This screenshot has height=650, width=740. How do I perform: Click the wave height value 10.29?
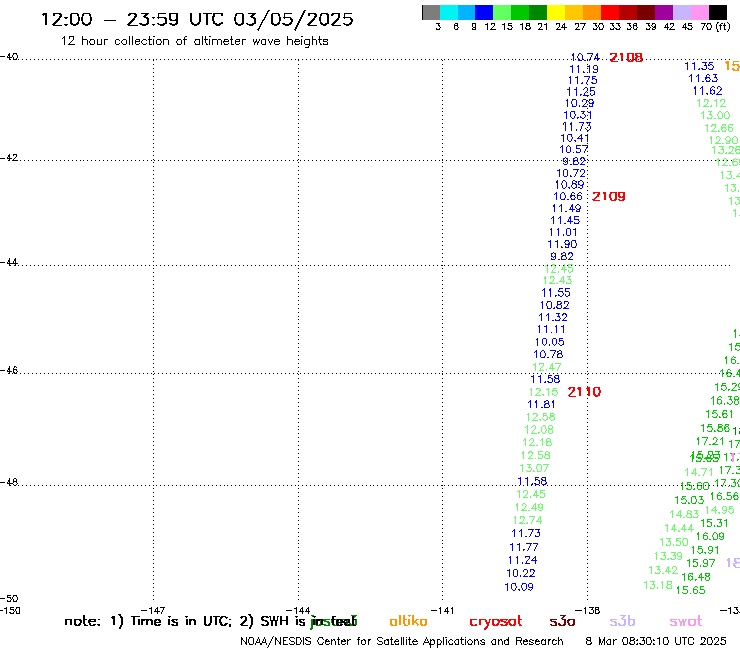pyautogui.click(x=580, y=103)
